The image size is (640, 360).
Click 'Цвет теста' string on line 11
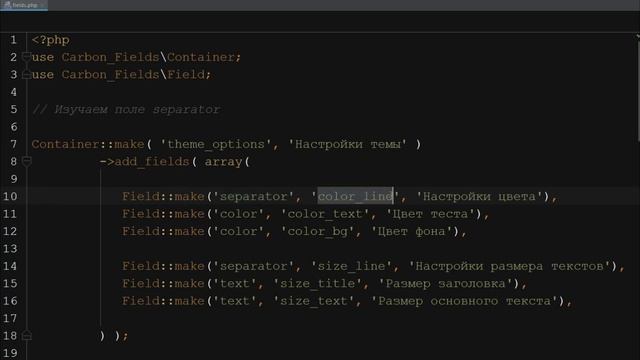(430, 214)
